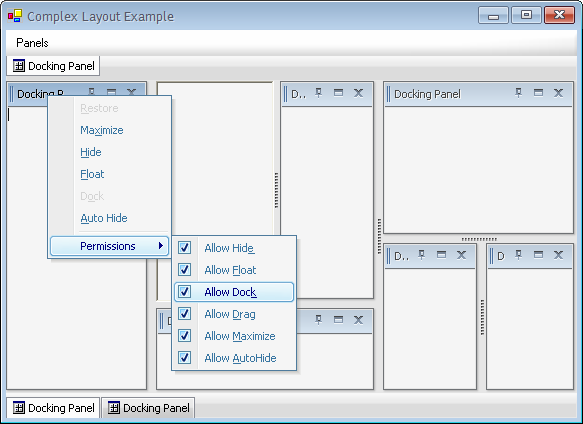The height and width of the screenshot is (424, 583).
Task: Select the first bottom Docking Panel tab
Action: (x=54, y=408)
